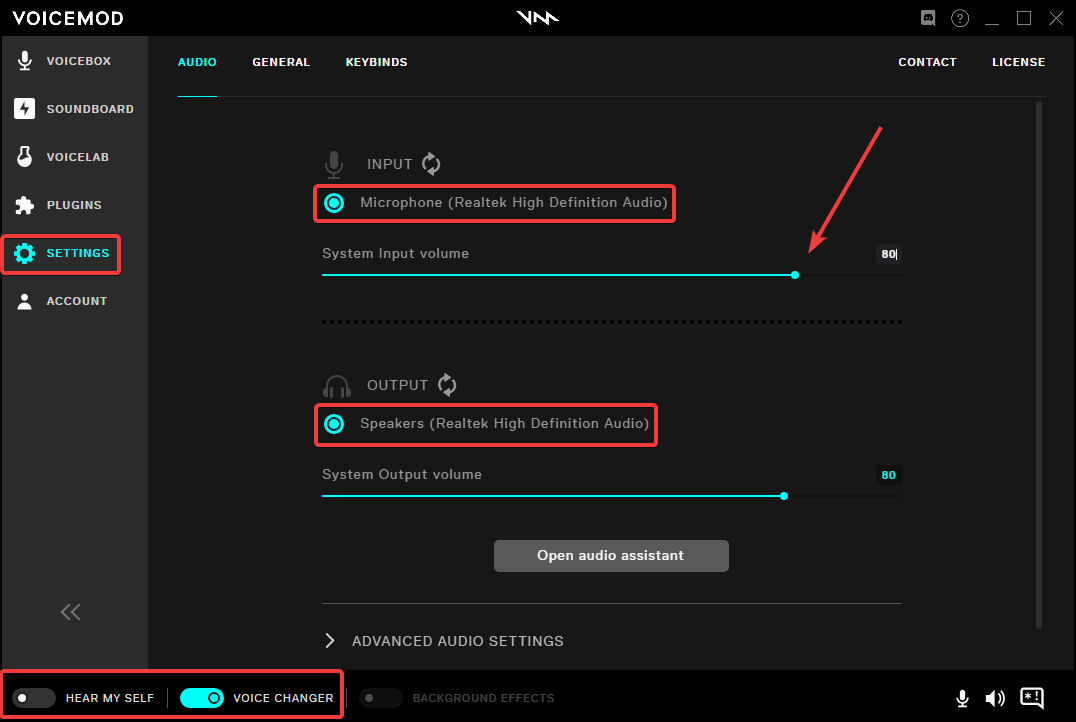The height and width of the screenshot is (722, 1076).
Task: Click the Open audio assistant button
Action: click(x=611, y=556)
